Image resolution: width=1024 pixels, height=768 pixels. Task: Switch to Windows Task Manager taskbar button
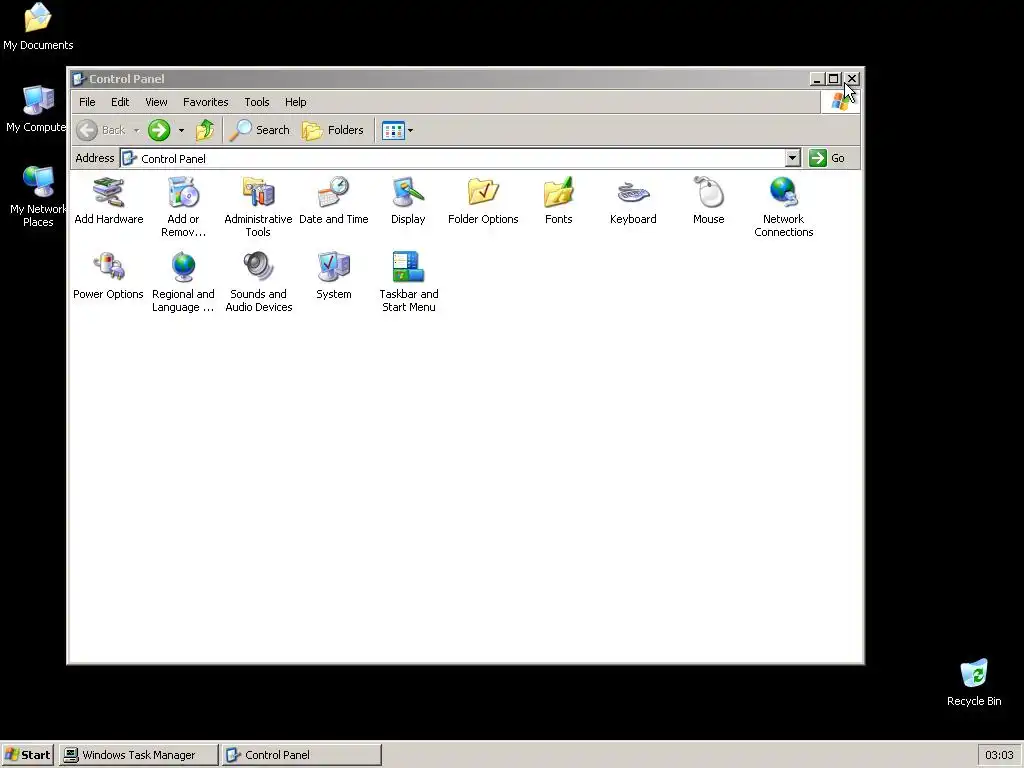tap(138, 755)
